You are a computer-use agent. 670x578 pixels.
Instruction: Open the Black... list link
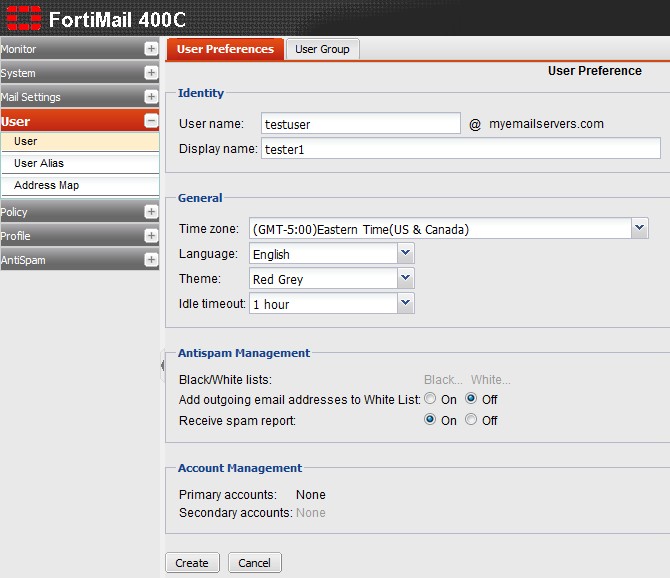[443, 380]
